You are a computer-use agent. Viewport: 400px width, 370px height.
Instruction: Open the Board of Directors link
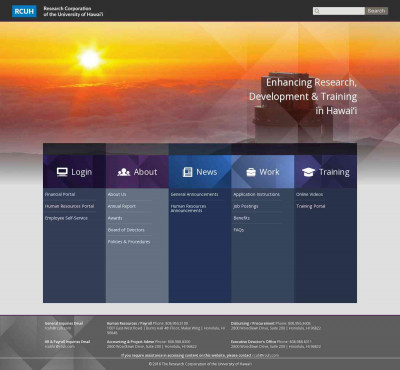pos(126,230)
